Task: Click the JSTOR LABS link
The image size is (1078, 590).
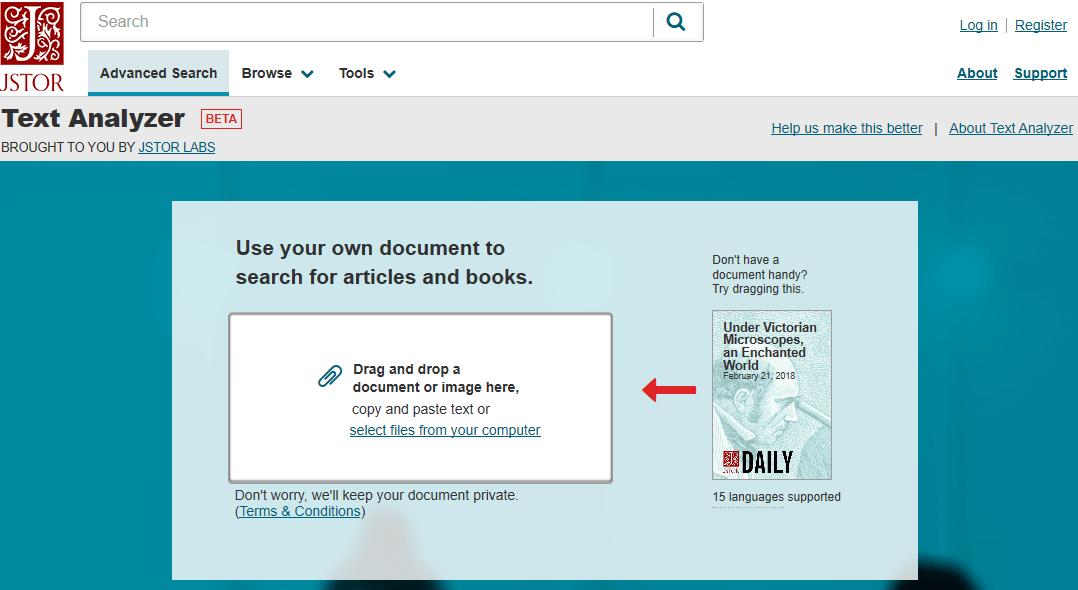Action: pyautogui.click(x=177, y=147)
